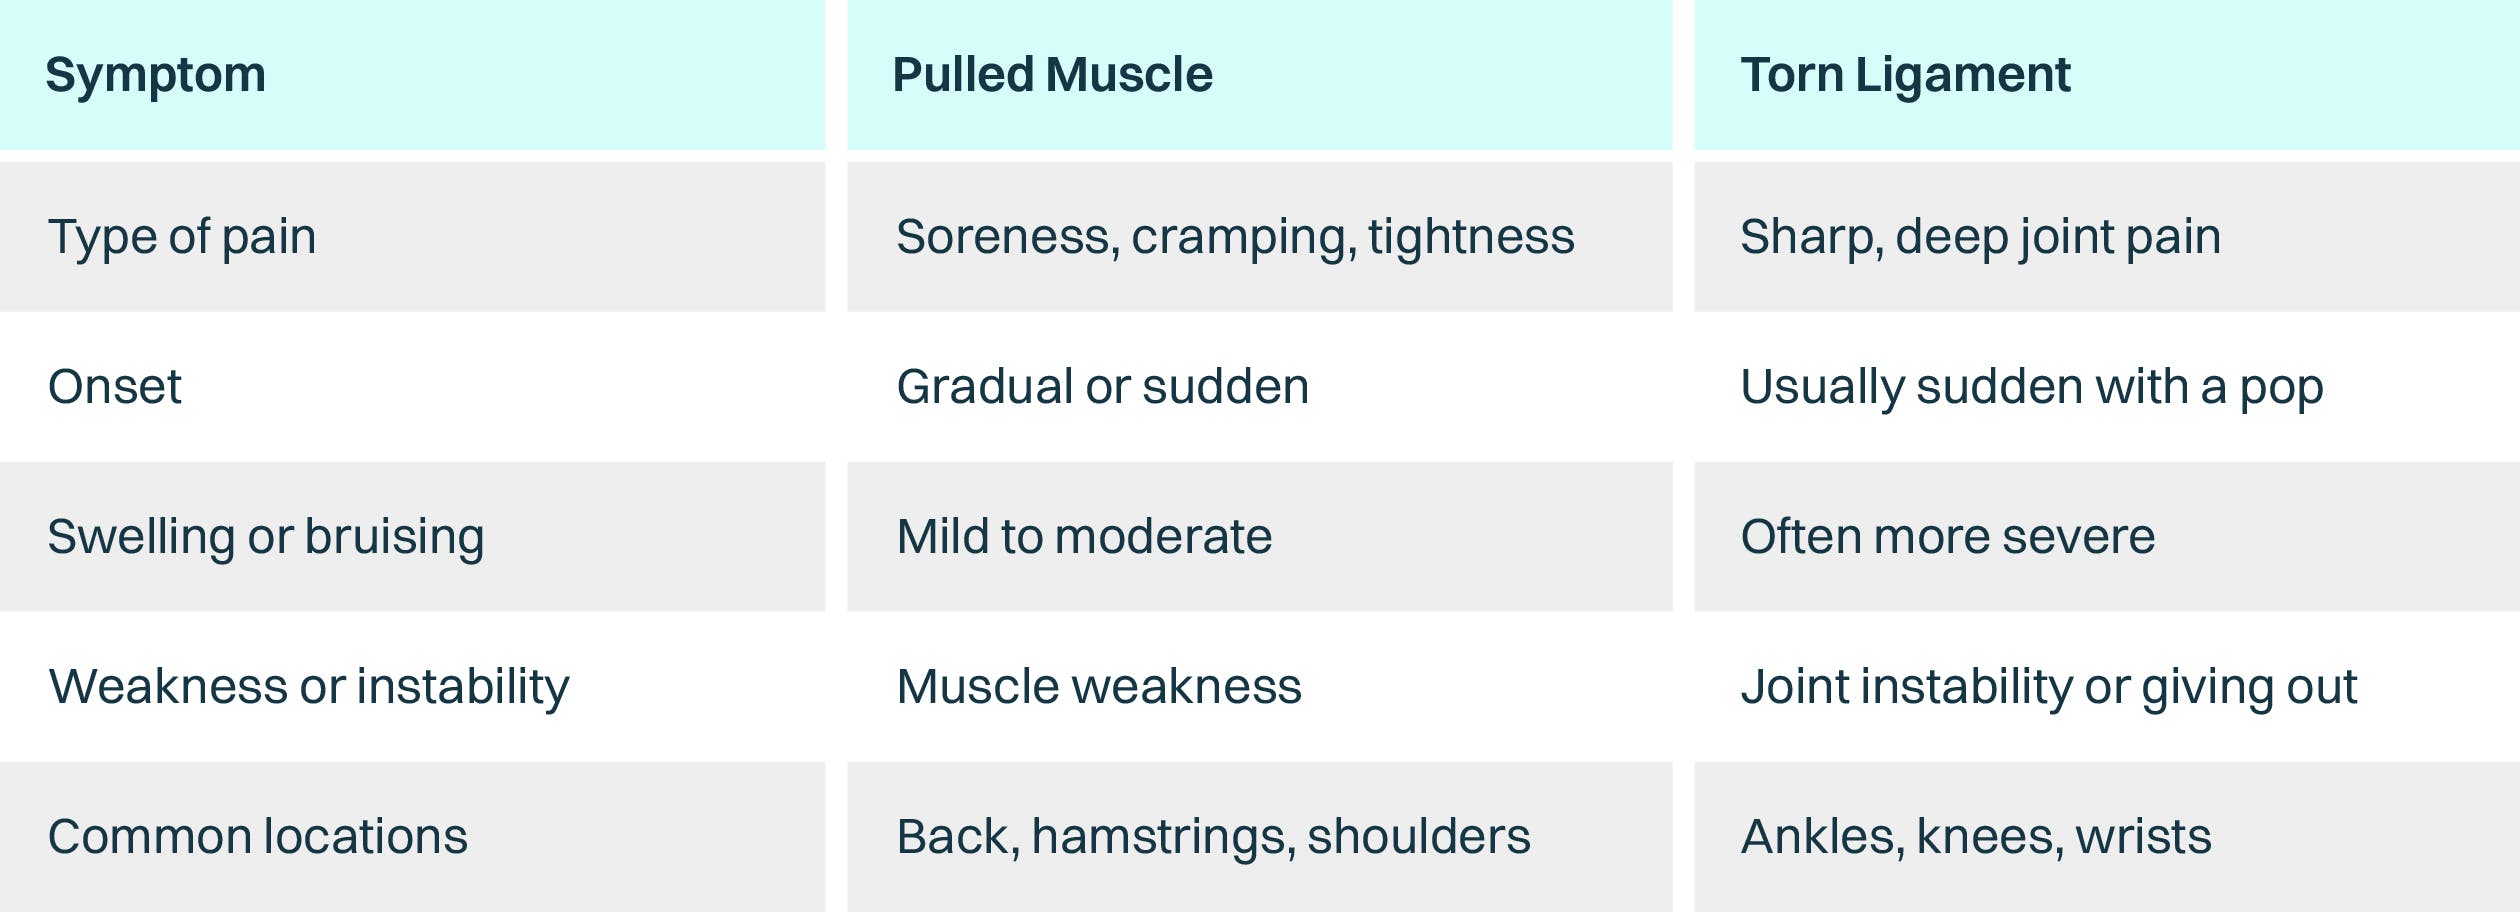Click 'Joint instability or giving out' text
The width and height of the screenshot is (2520, 912).
2049,687
